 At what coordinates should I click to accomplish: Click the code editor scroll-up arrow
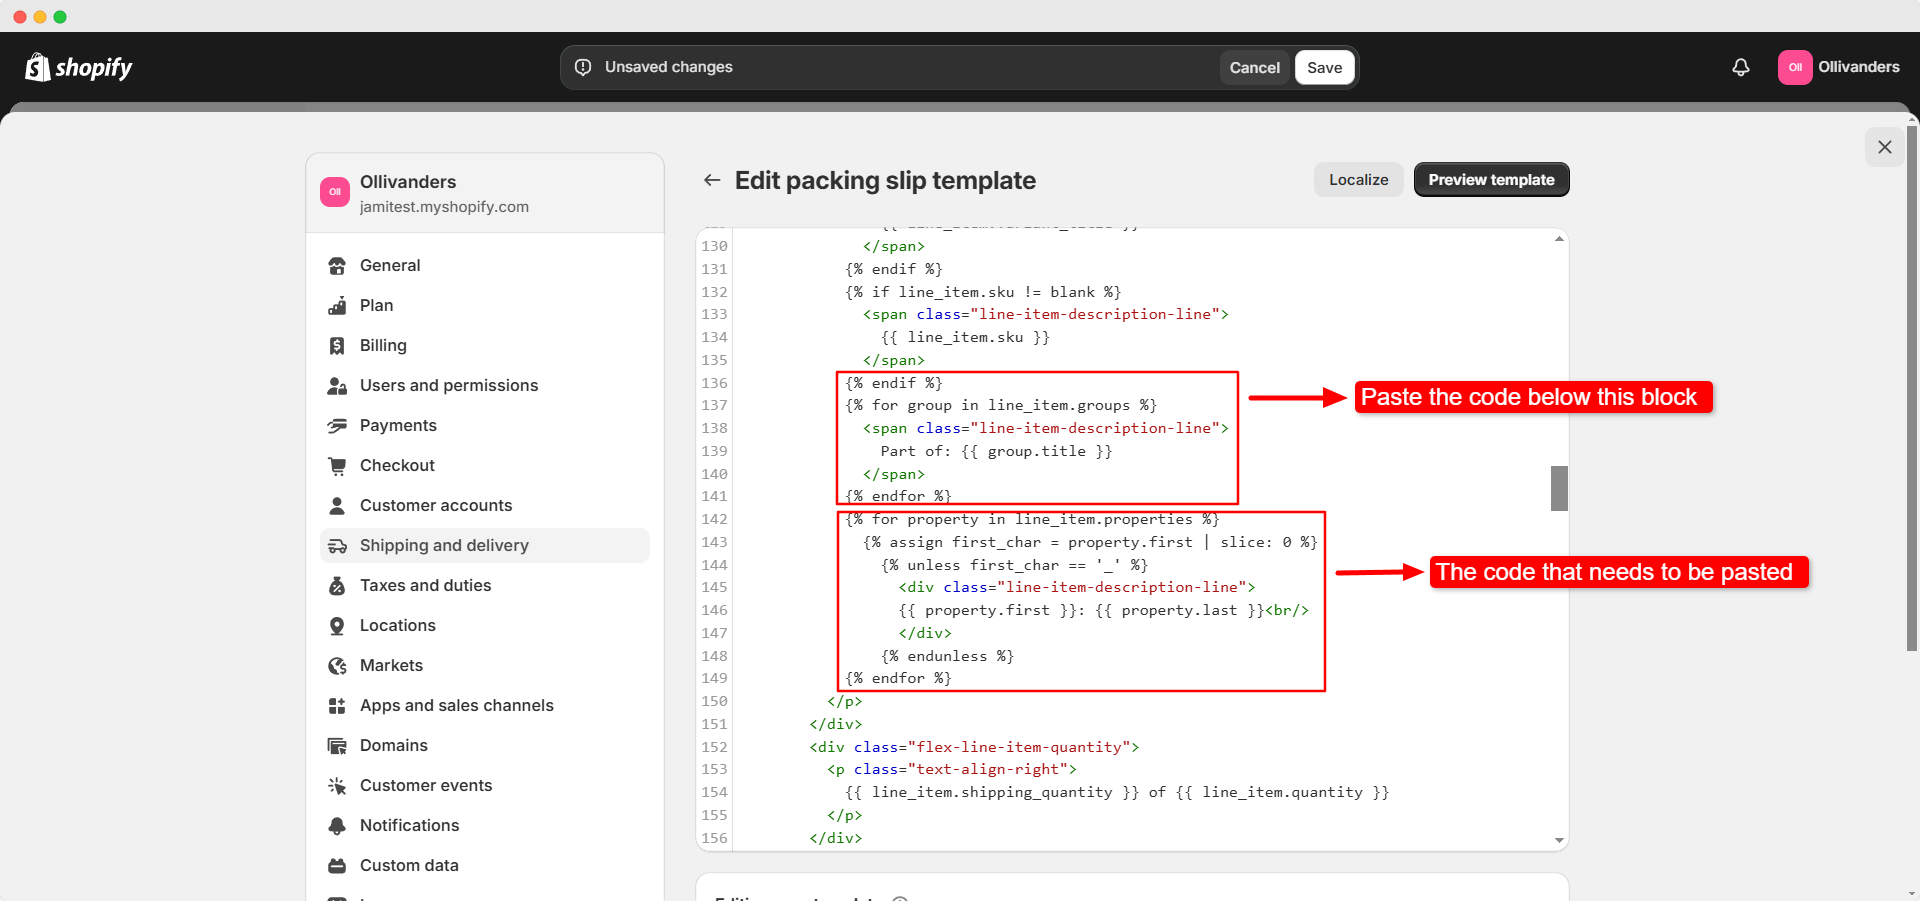1559,239
